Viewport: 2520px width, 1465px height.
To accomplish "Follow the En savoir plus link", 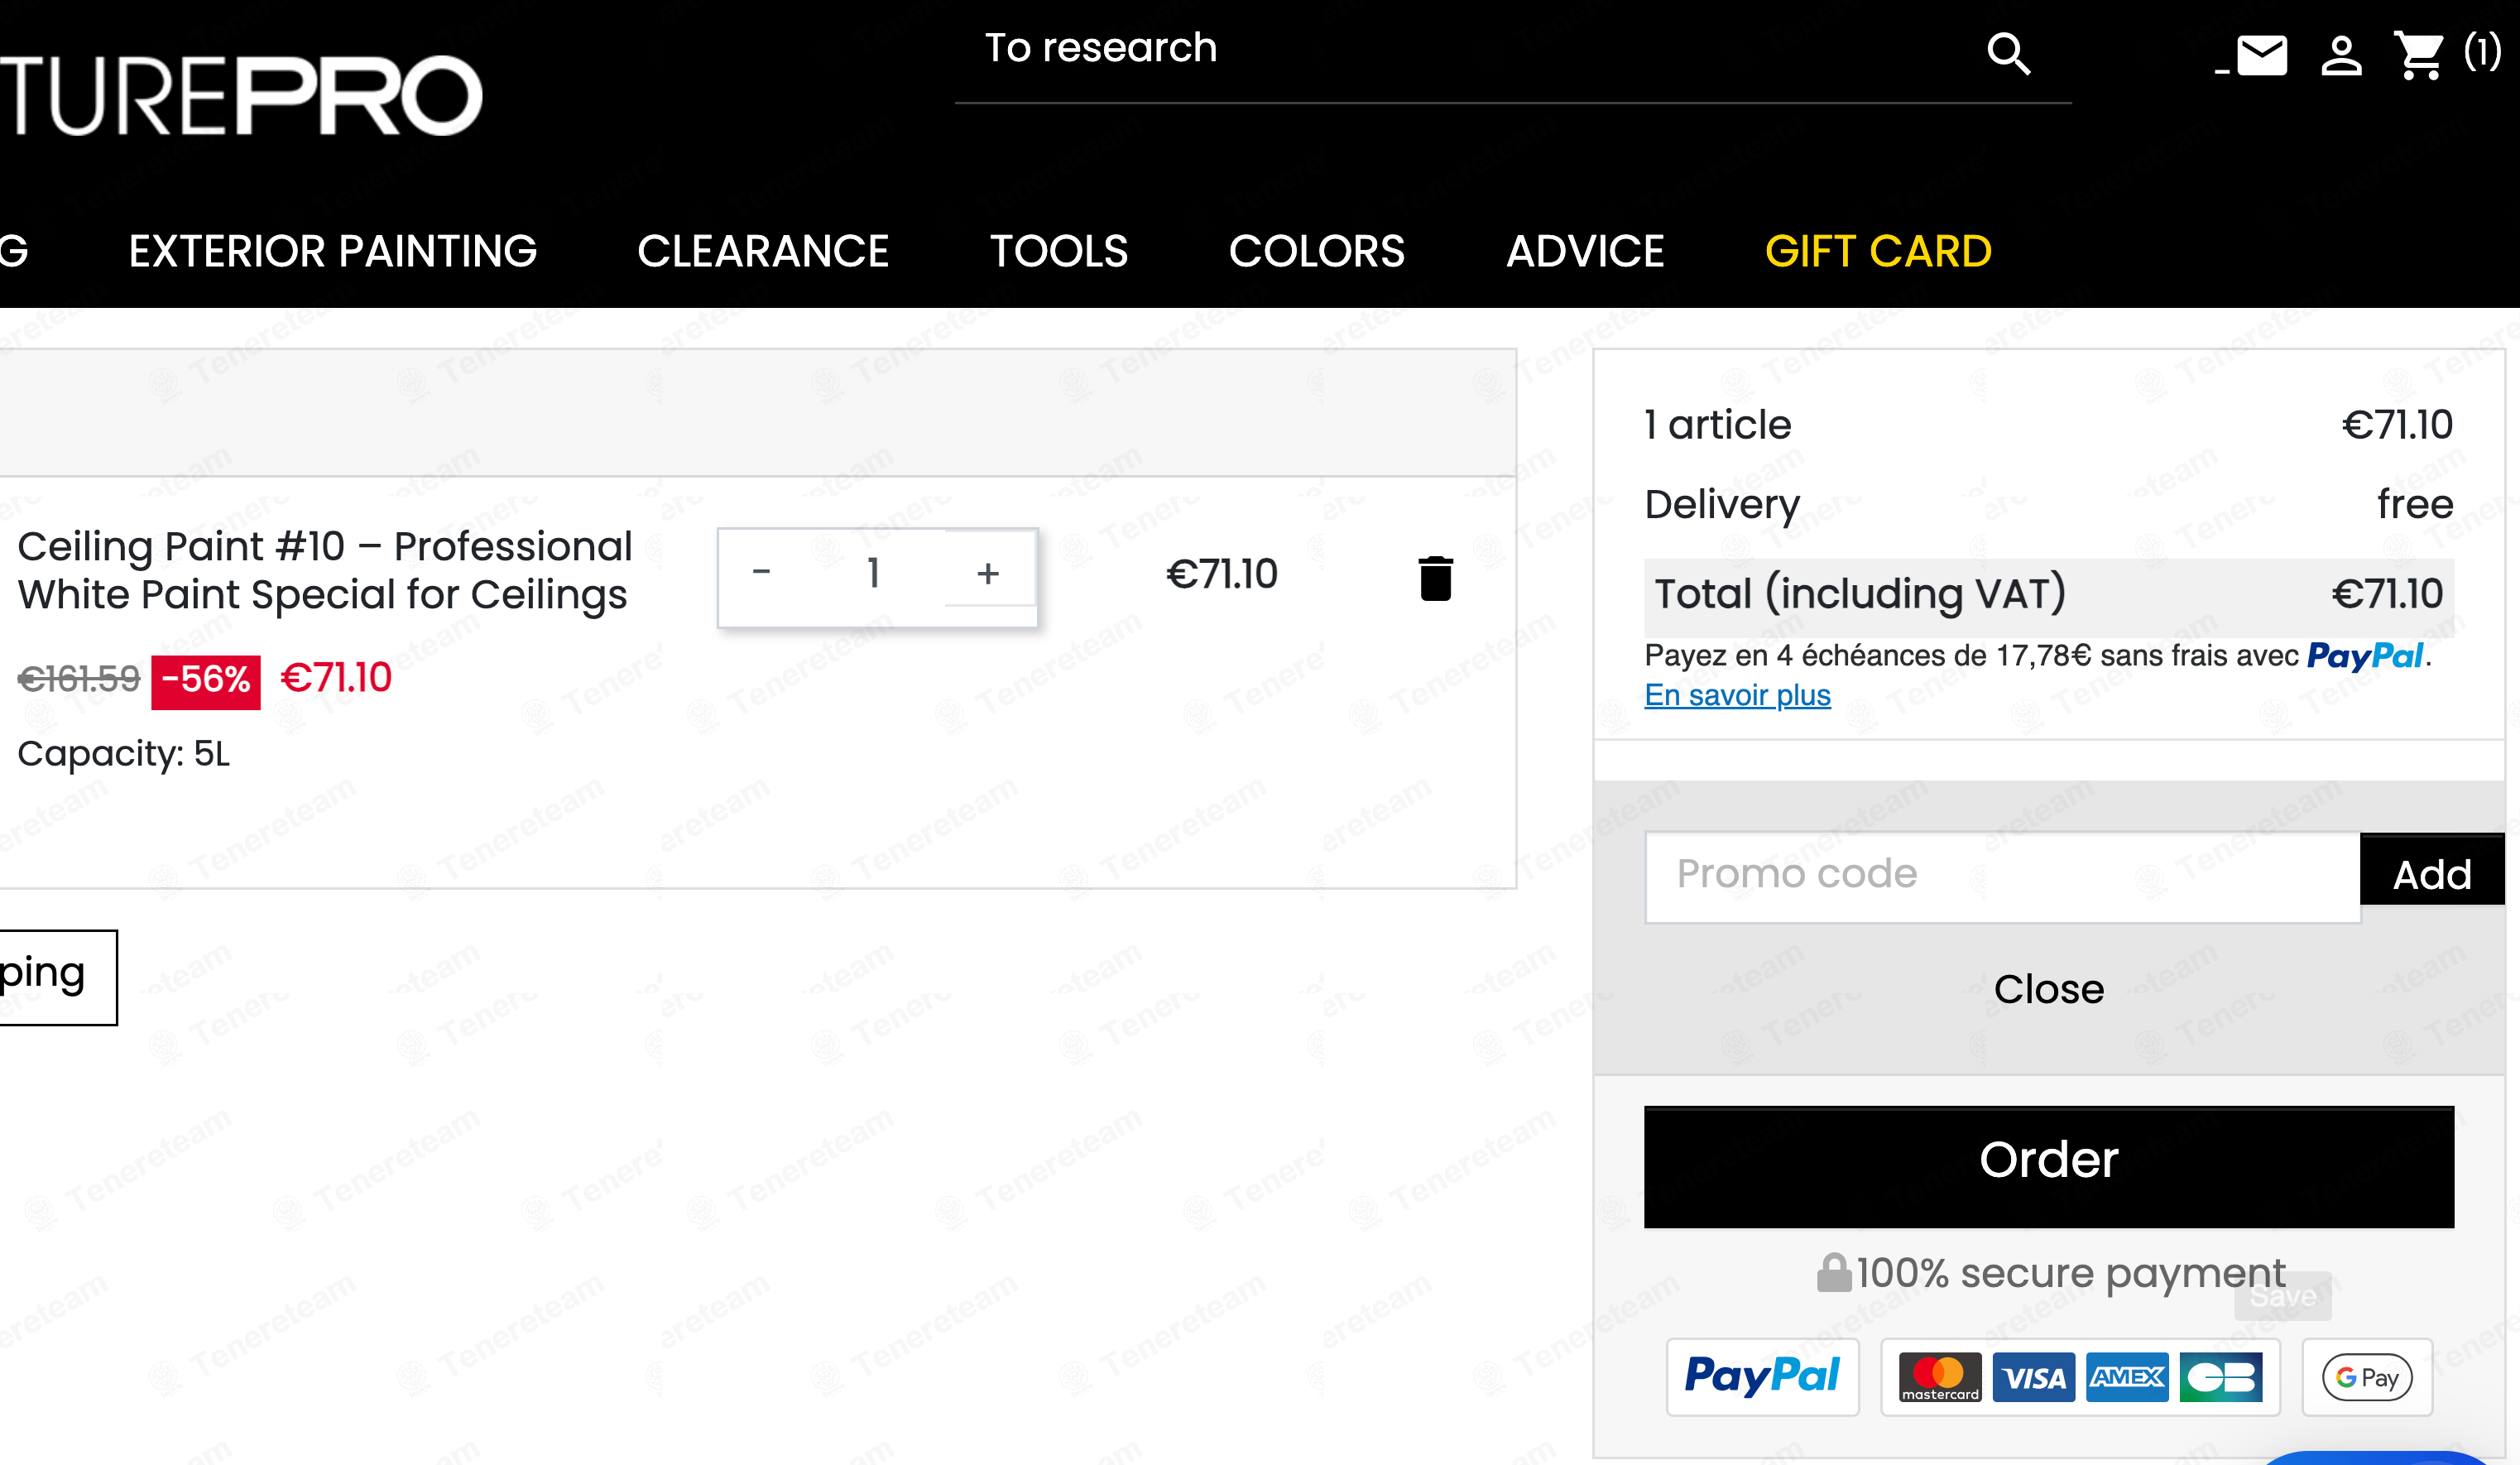I will tap(1737, 694).
